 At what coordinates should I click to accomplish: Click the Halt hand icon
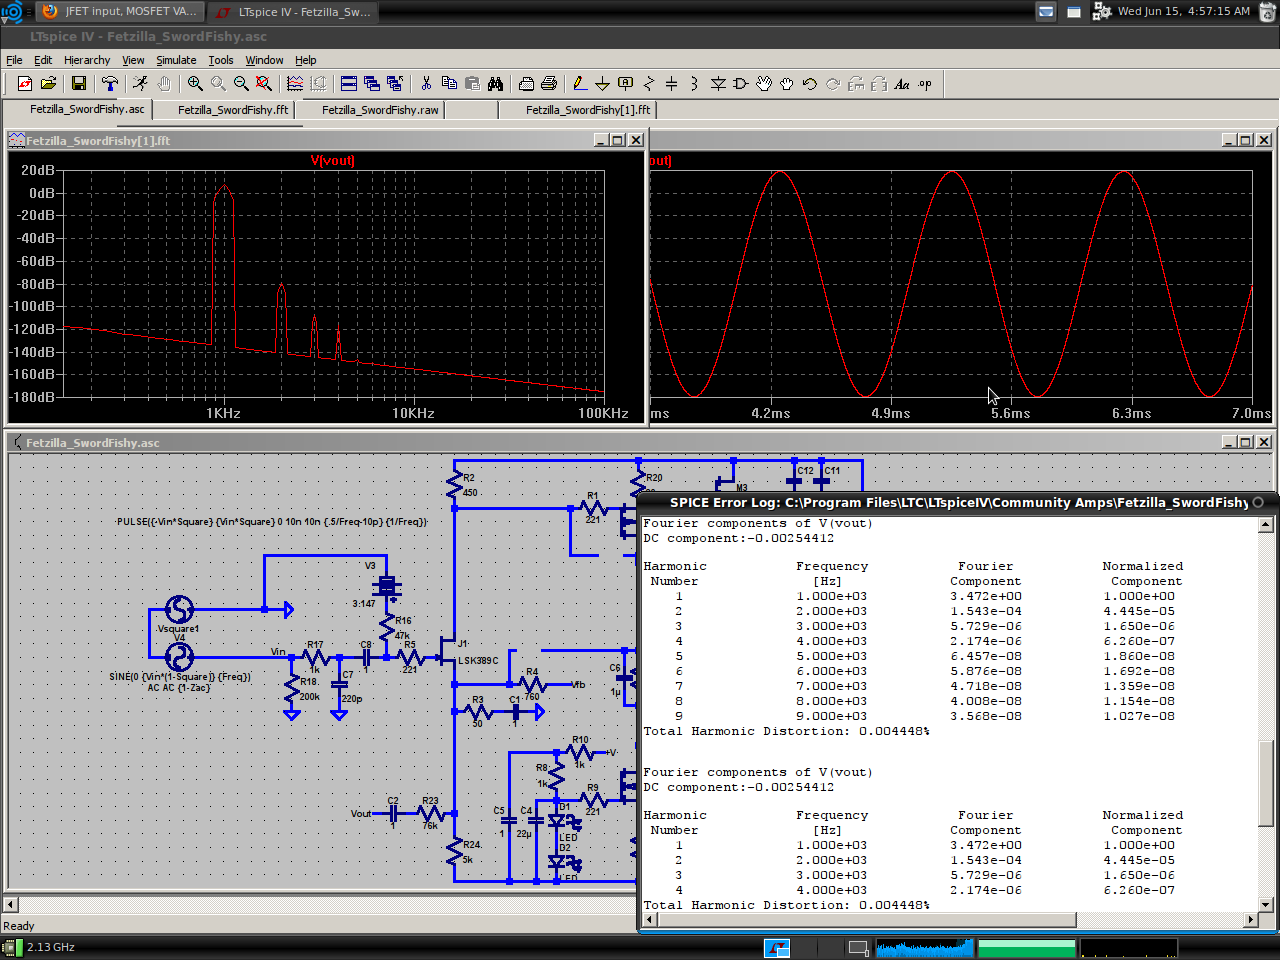pyautogui.click(x=164, y=84)
